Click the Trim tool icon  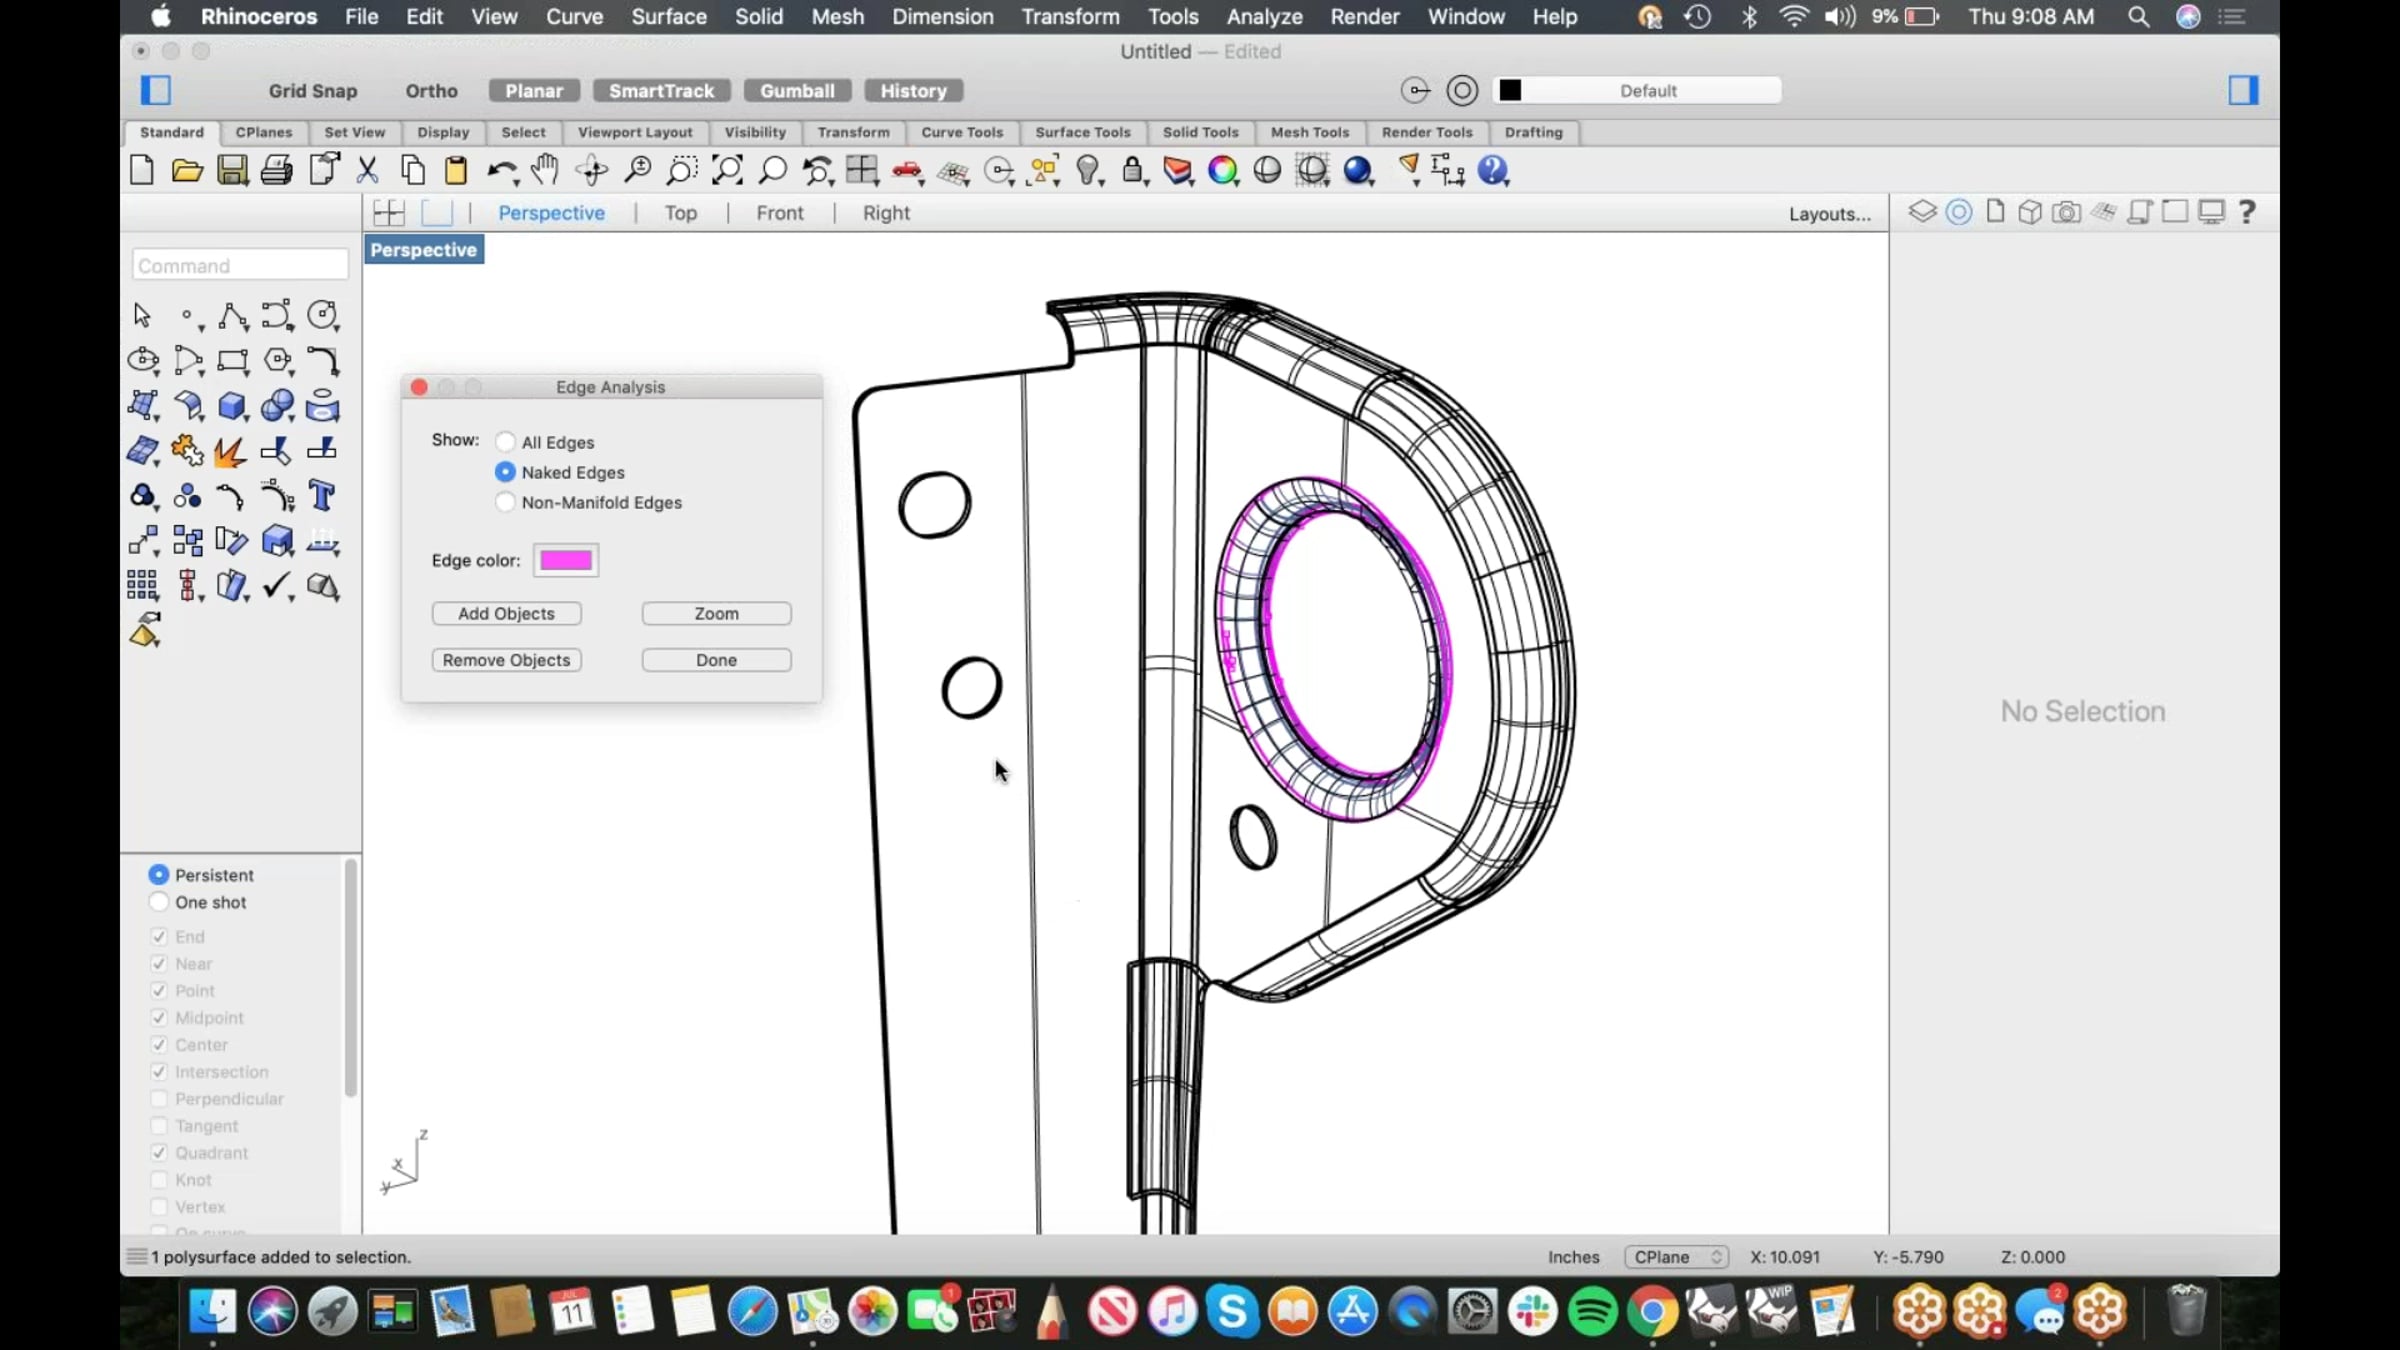coord(276,451)
